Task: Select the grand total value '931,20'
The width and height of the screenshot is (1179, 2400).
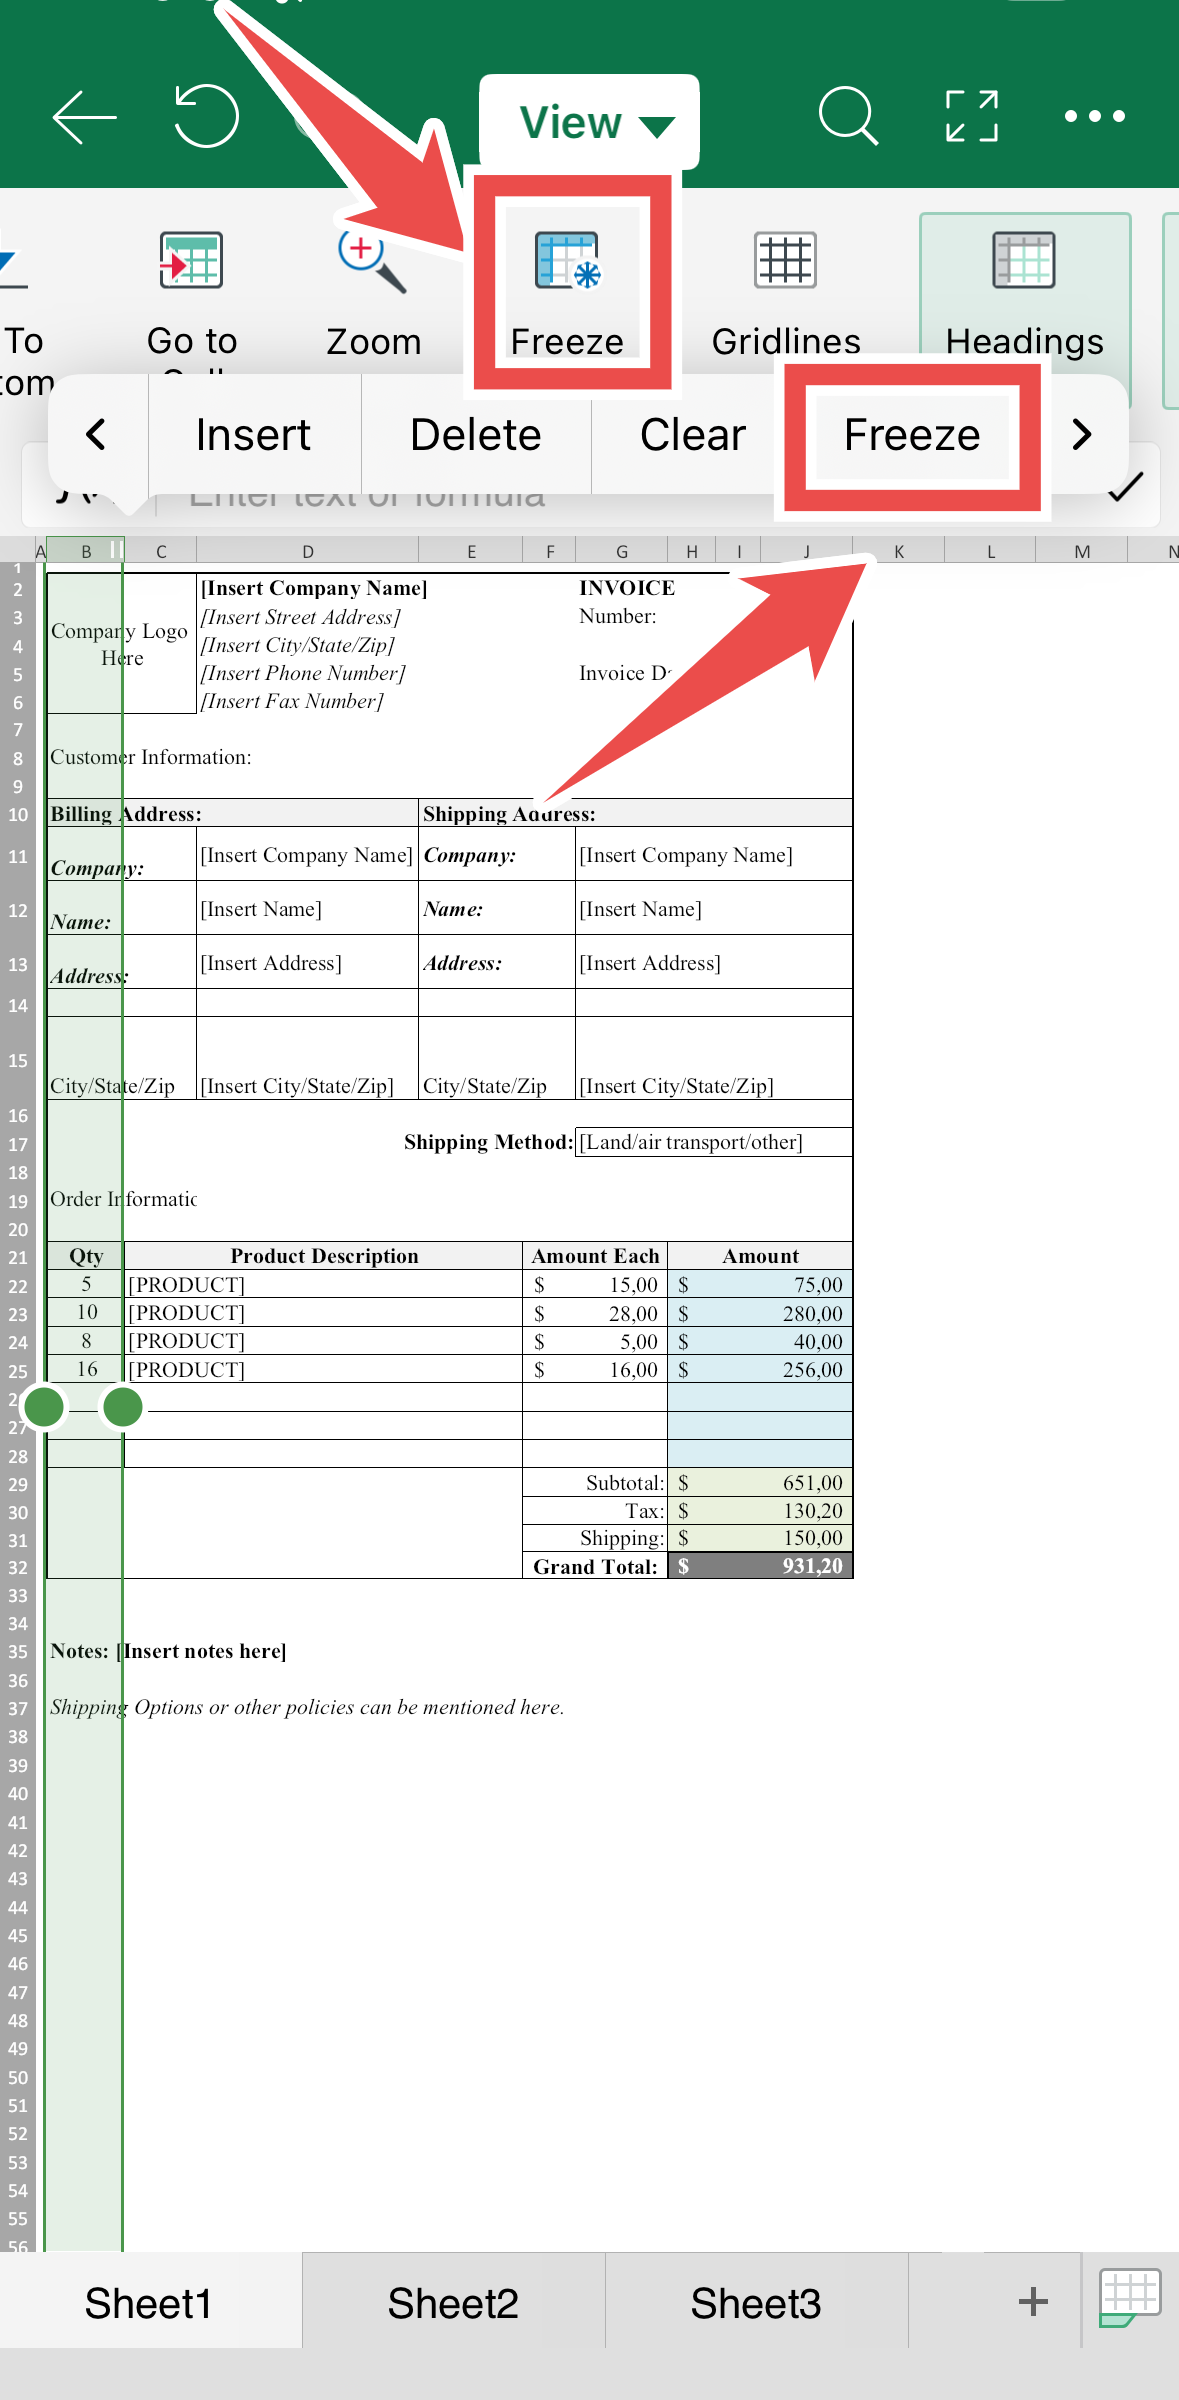Action: tap(760, 1566)
